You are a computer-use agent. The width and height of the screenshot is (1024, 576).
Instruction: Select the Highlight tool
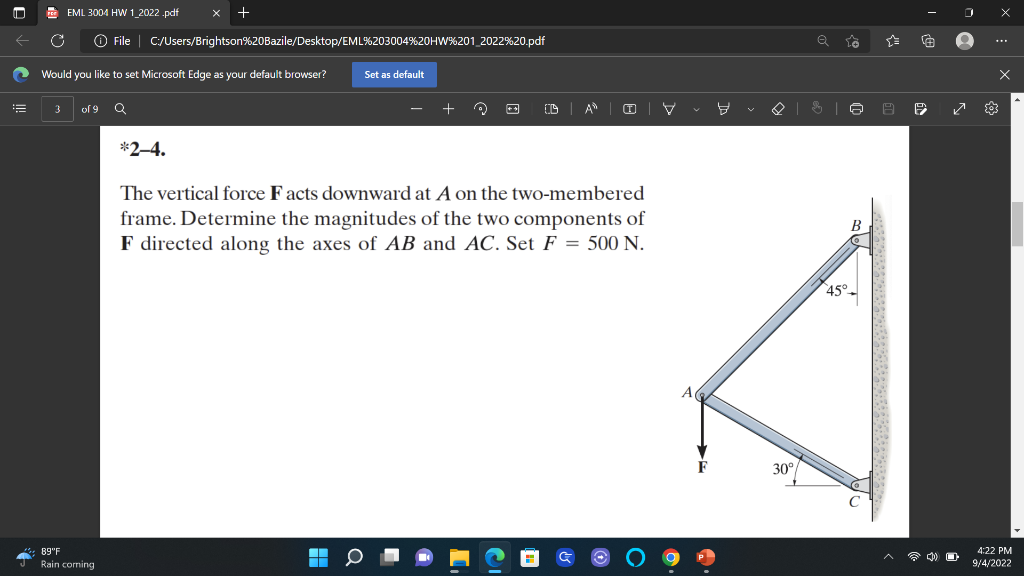[723, 108]
